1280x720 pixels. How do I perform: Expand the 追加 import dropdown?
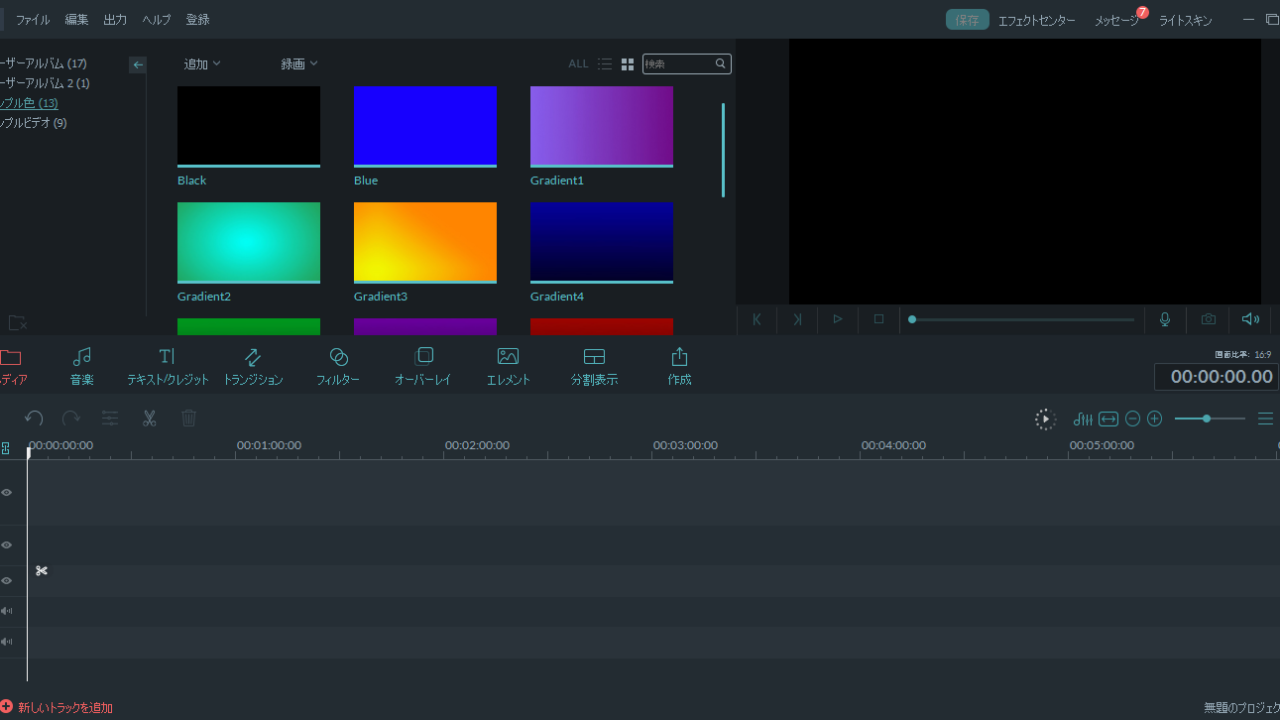pos(202,64)
